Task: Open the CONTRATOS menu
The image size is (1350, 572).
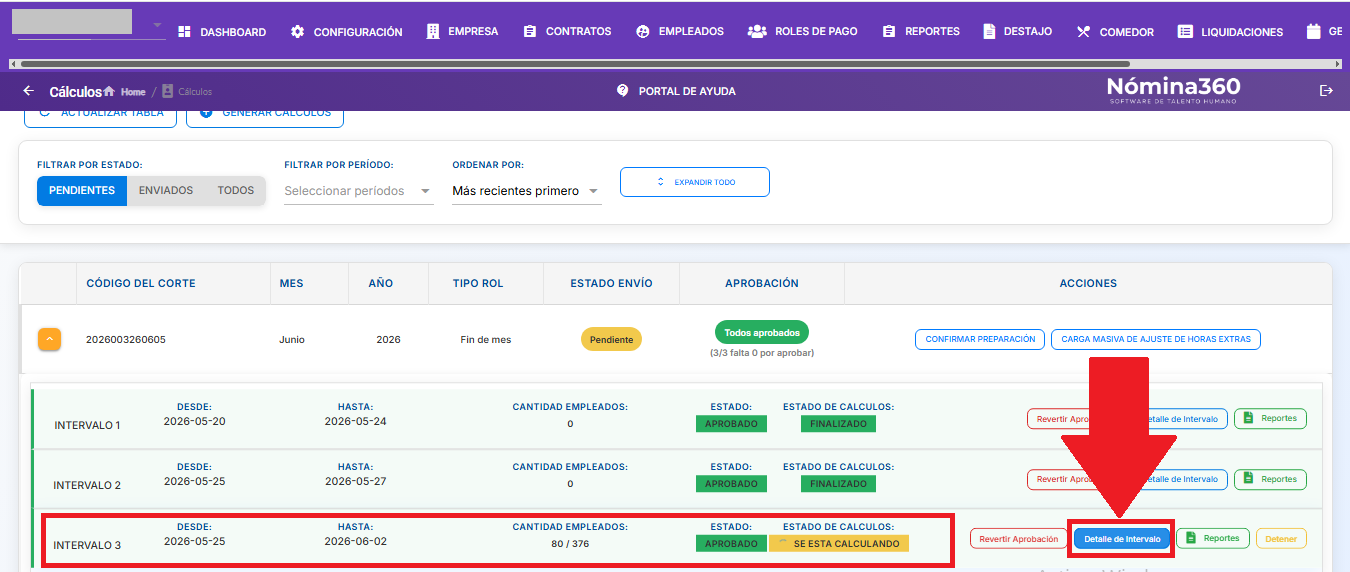Action: [x=567, y=32]
